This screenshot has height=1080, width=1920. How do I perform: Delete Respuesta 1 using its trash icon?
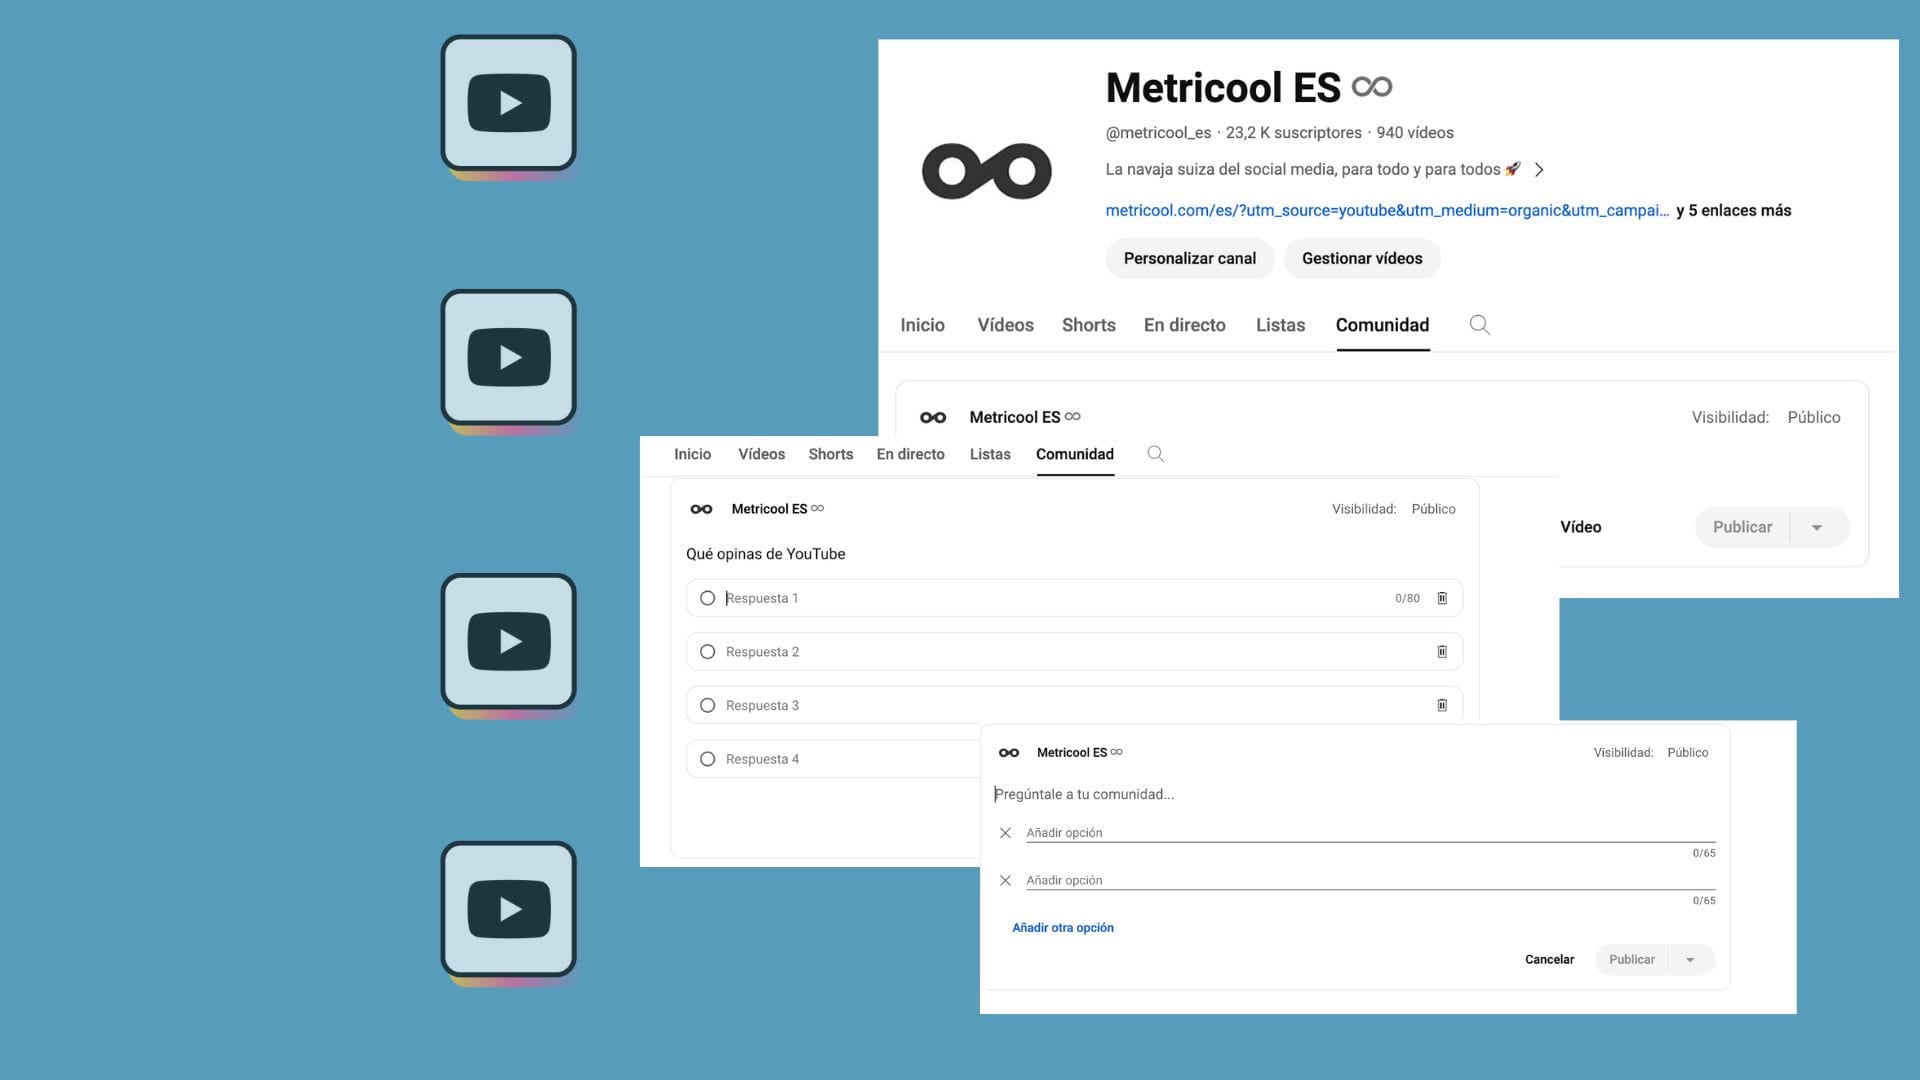point(1442,598)
